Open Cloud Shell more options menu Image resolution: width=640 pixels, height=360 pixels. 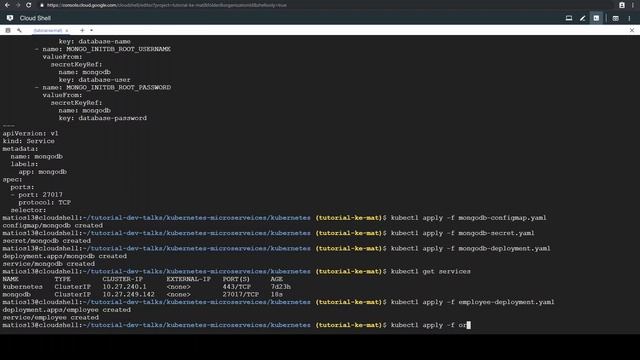(x=629, y=18)
